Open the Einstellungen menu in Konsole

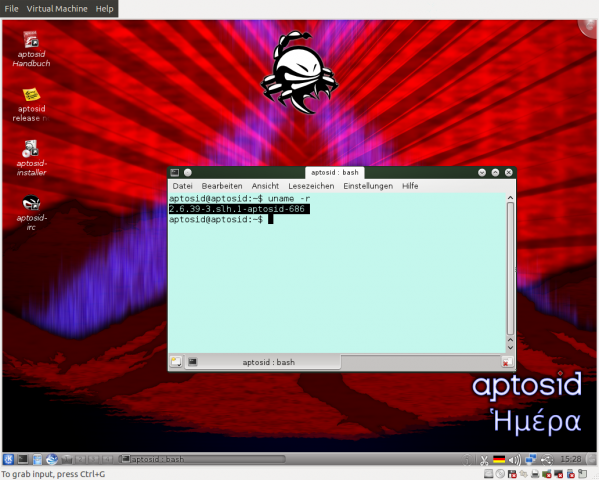[368, 186]
